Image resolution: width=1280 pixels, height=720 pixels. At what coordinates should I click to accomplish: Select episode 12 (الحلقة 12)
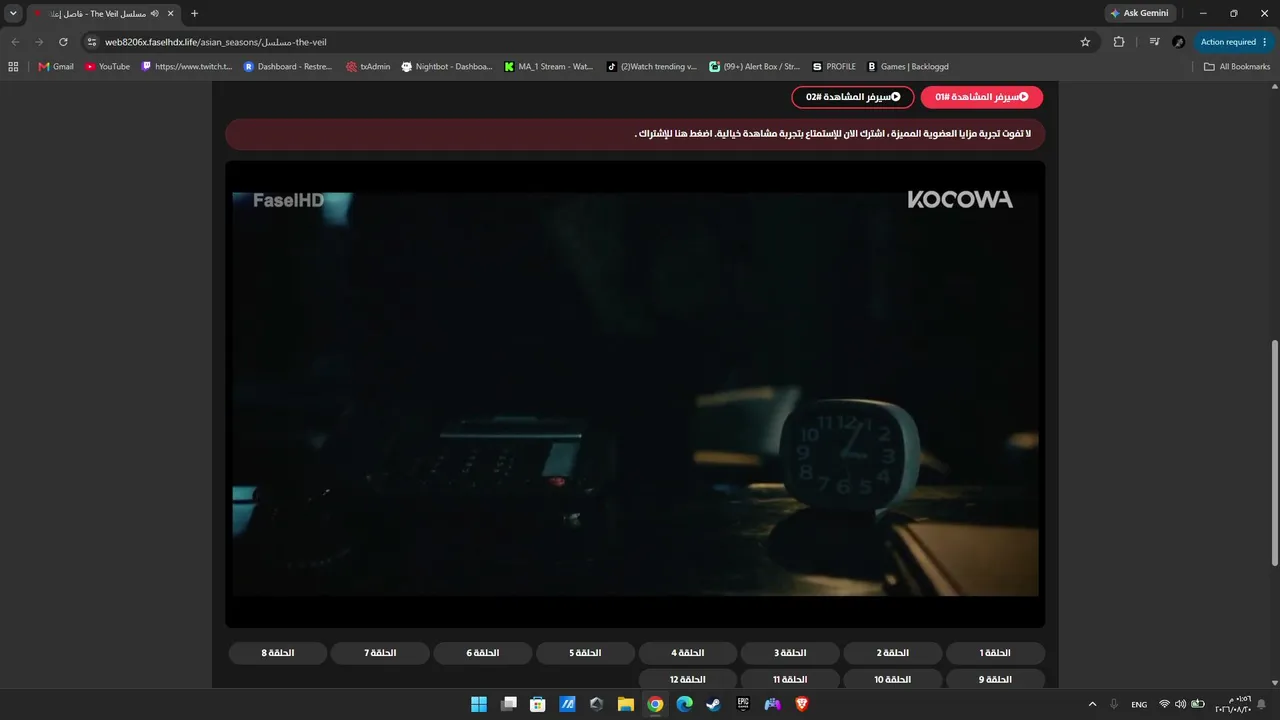688,679
